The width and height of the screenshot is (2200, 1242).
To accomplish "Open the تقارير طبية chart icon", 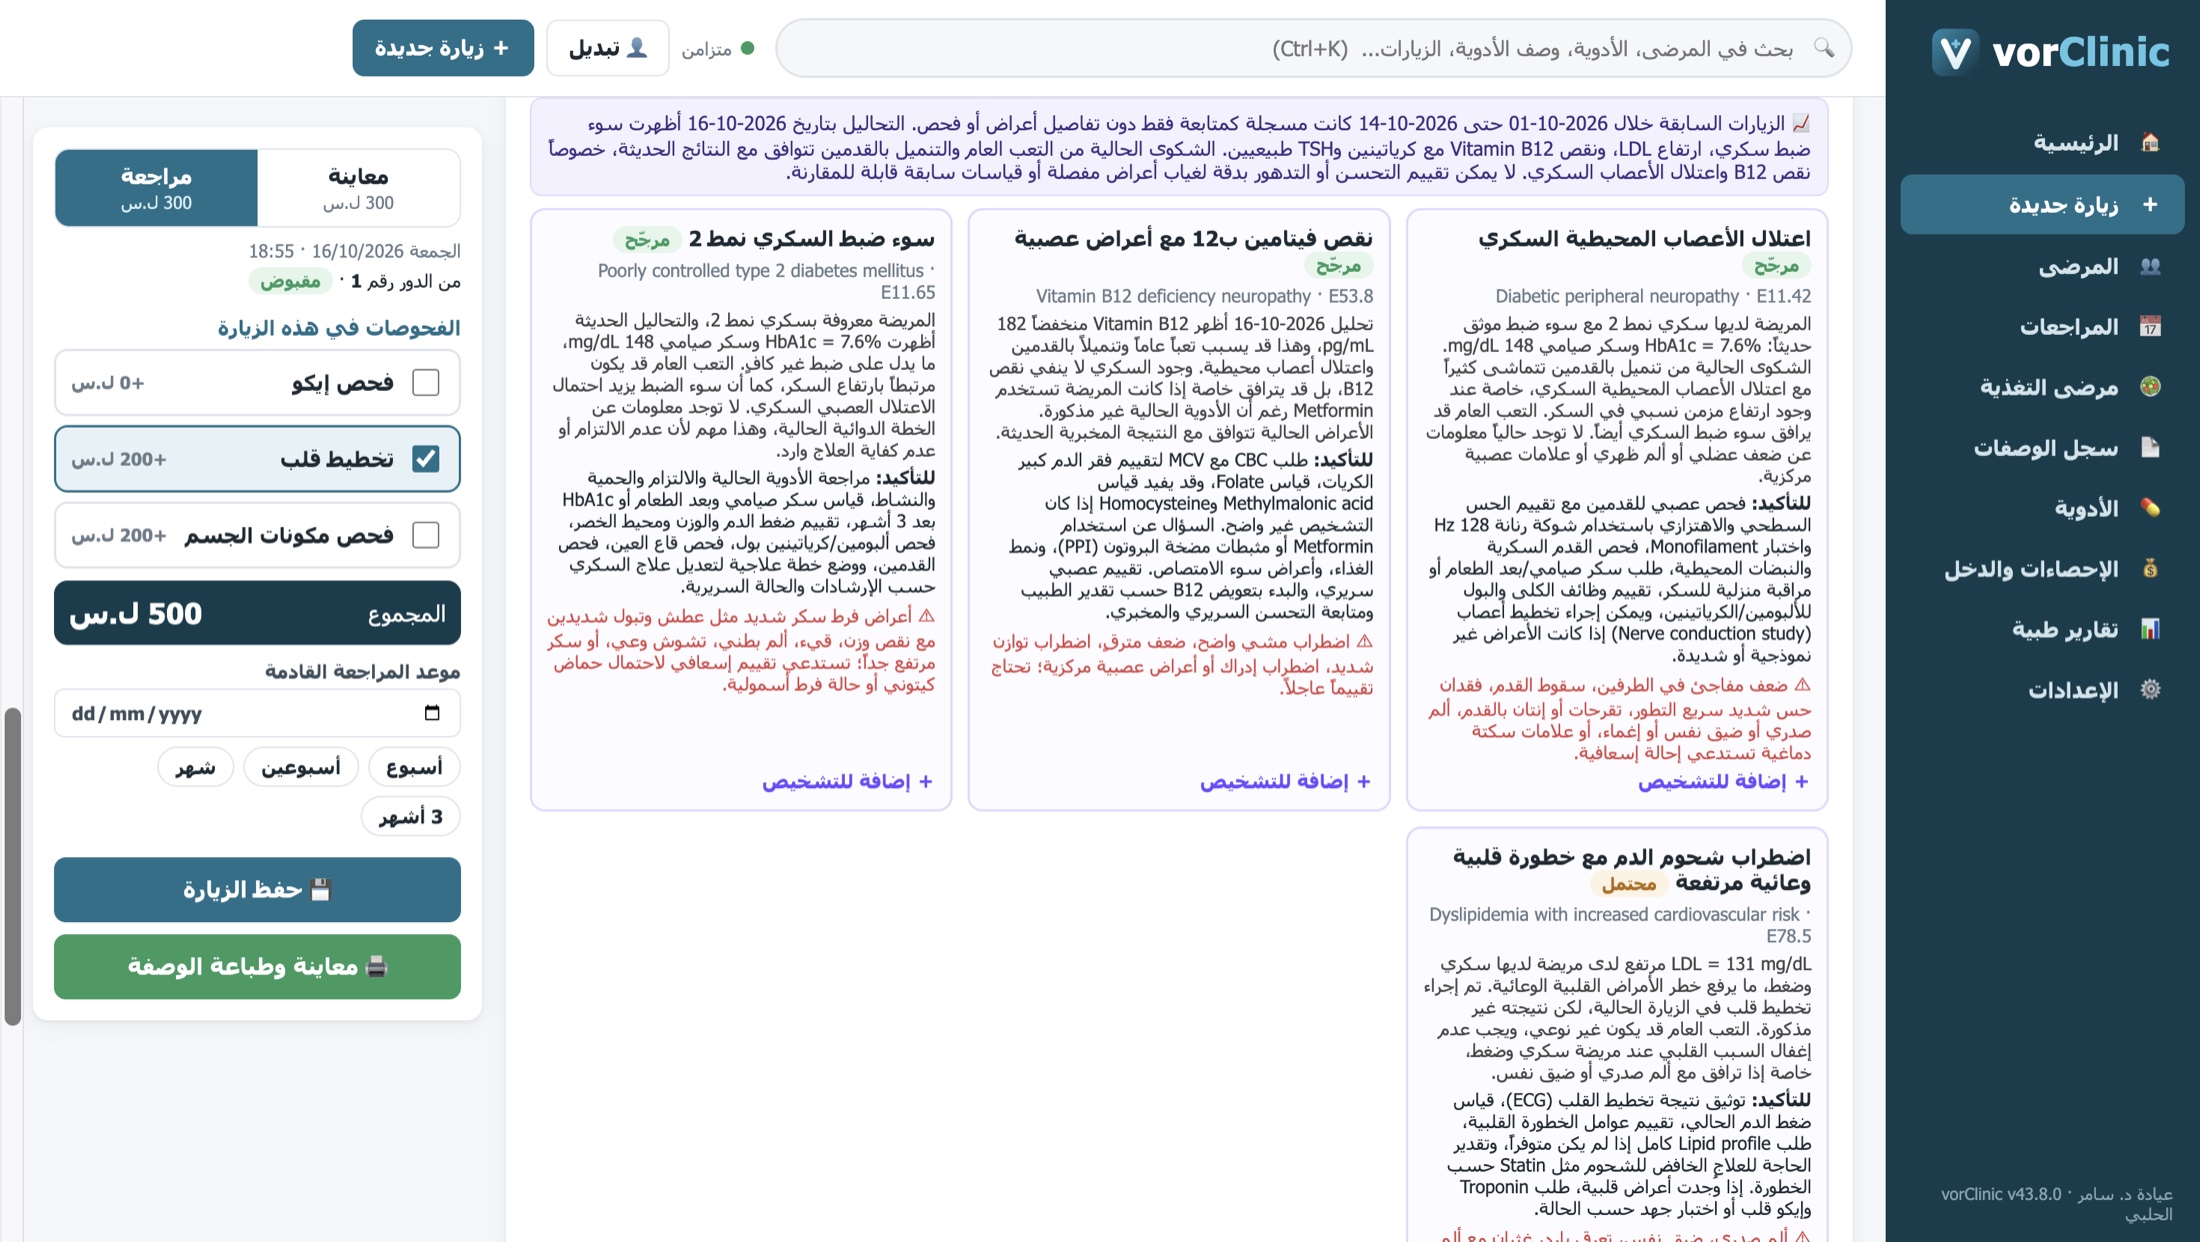I will click(2150, 629).
